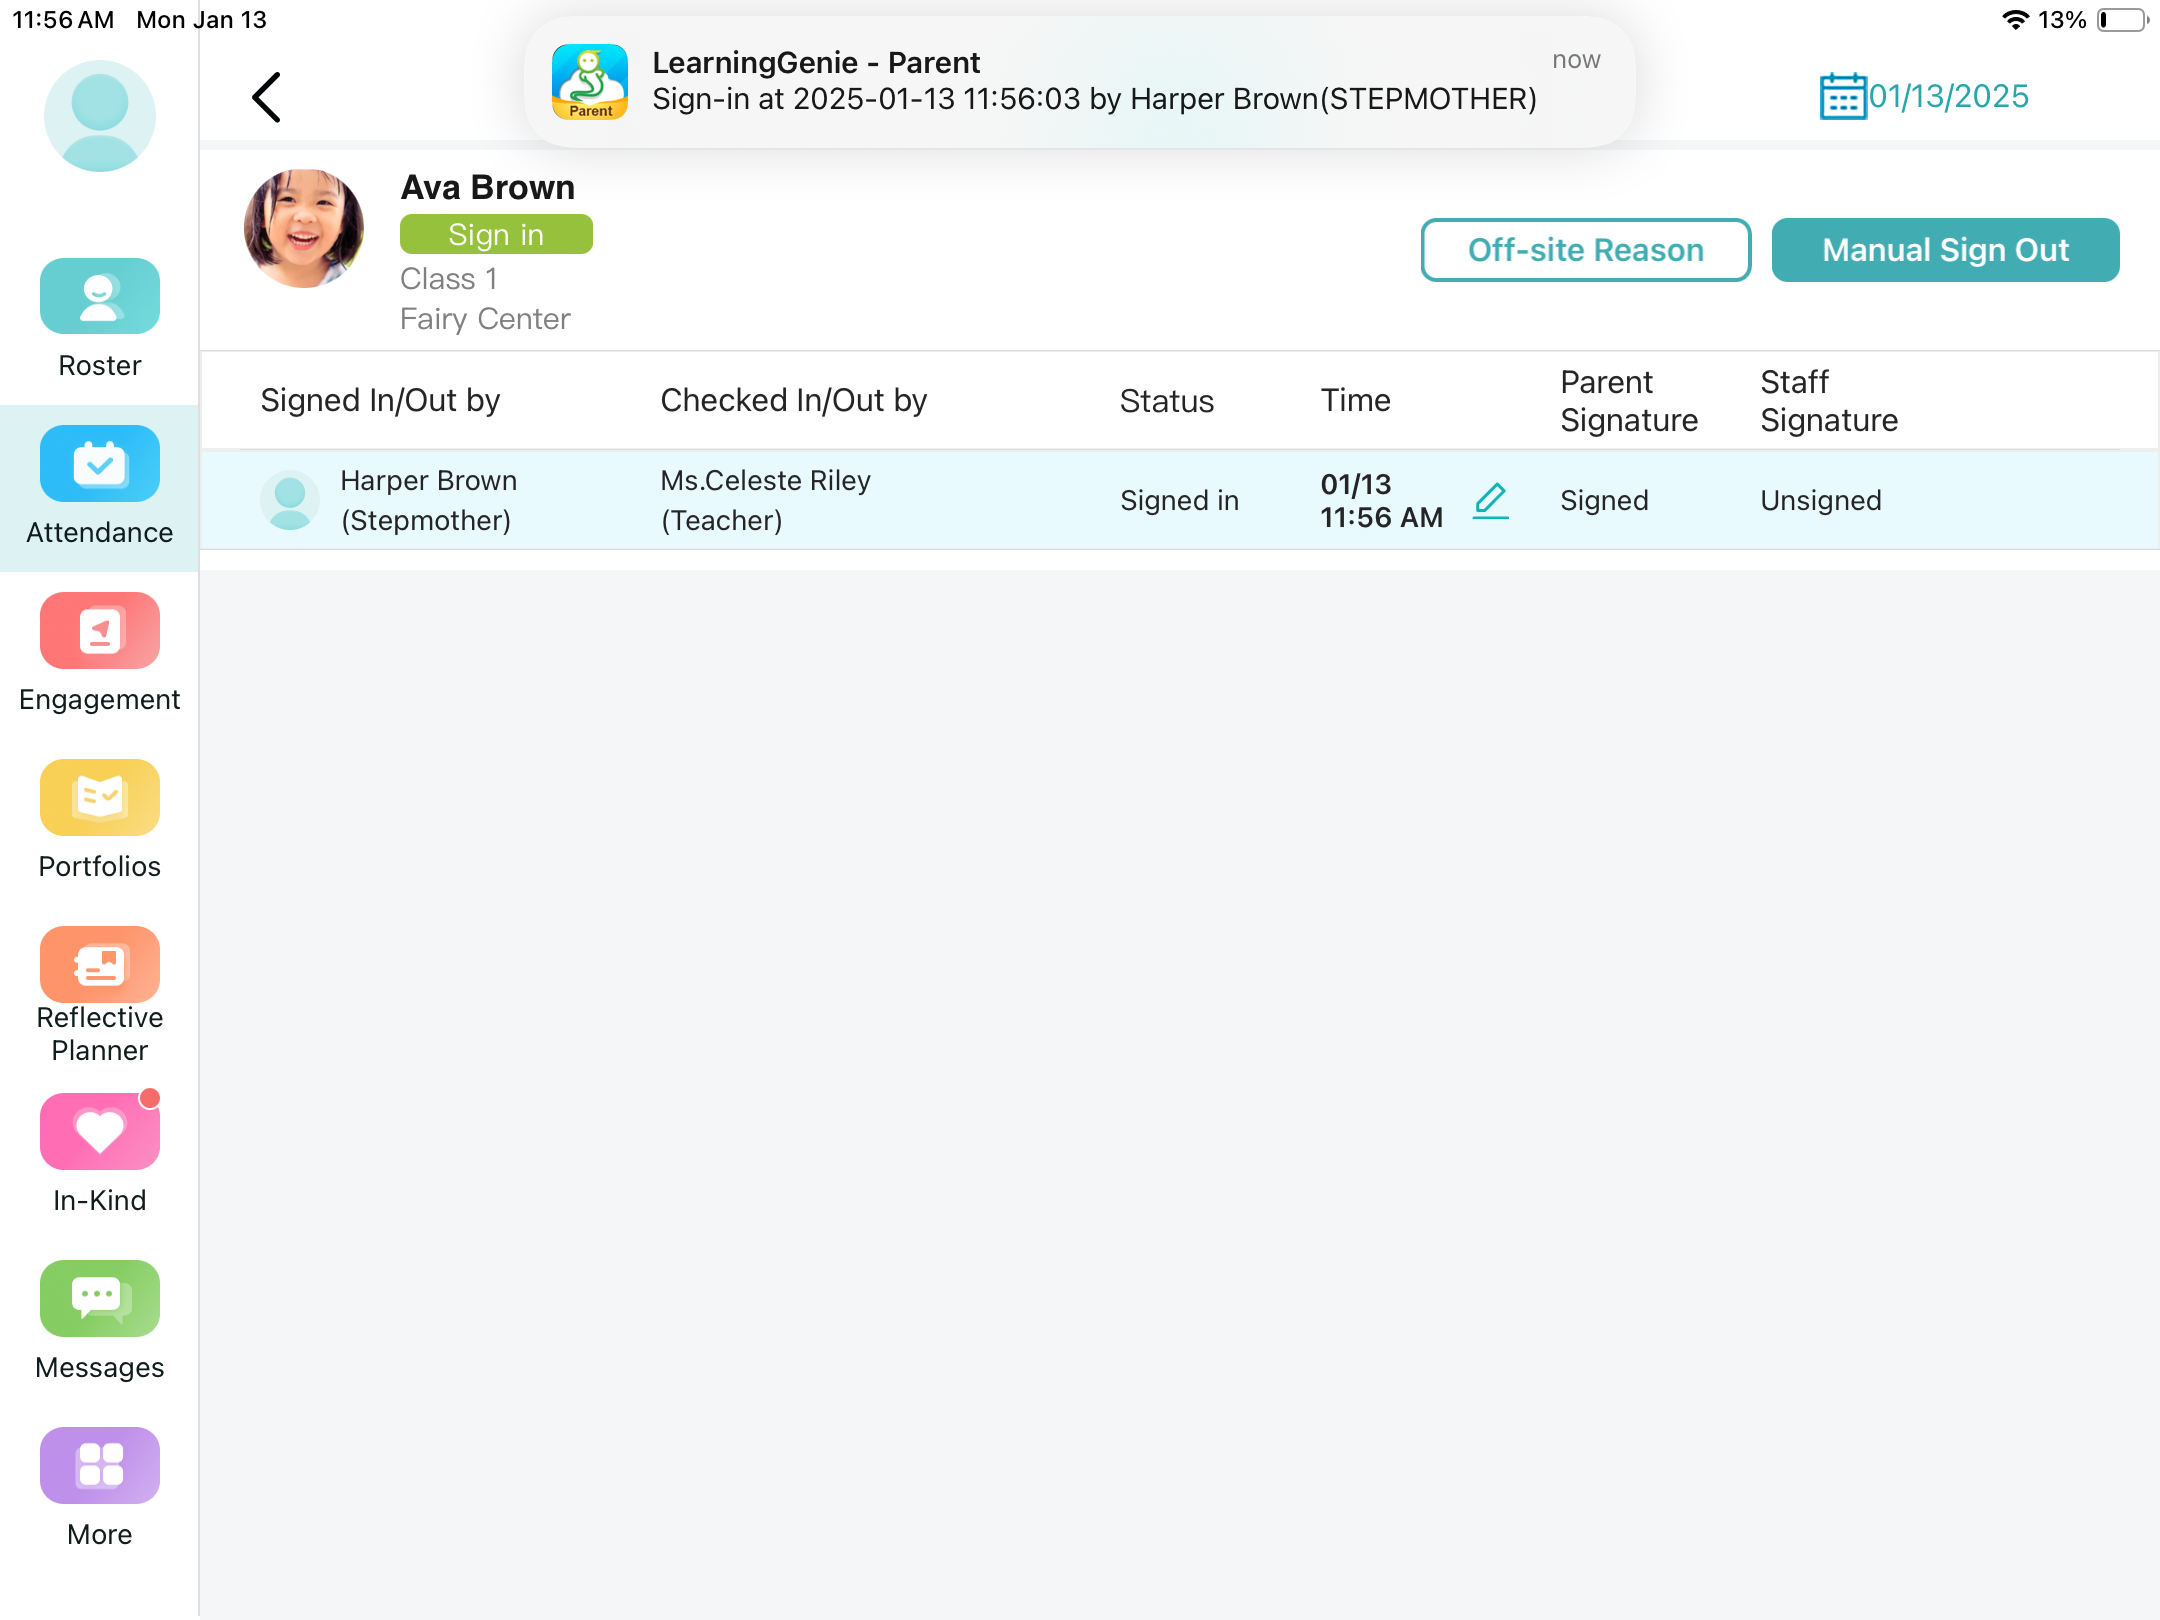Tap the LearningGenie Parent notification icon
Viewport: 2160px width, 1620px height.
590,82
